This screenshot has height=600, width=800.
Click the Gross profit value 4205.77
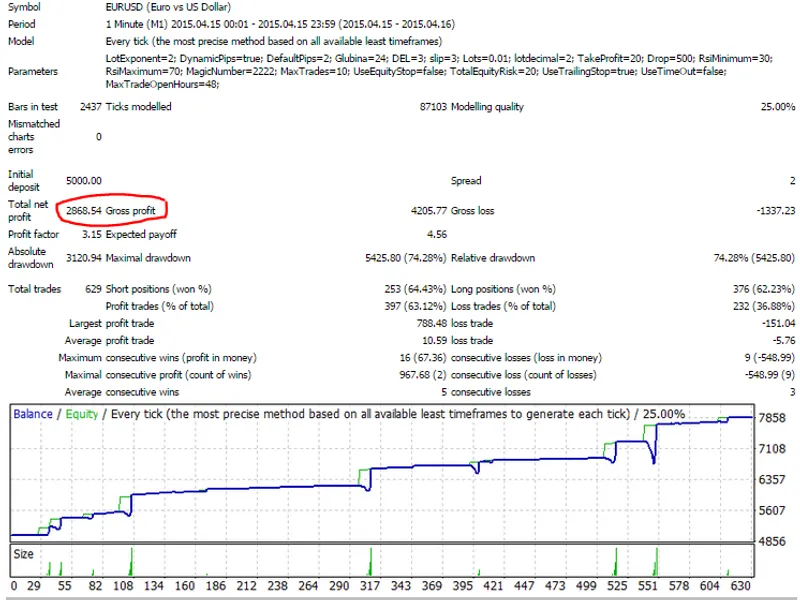click(x=429, y=210)
